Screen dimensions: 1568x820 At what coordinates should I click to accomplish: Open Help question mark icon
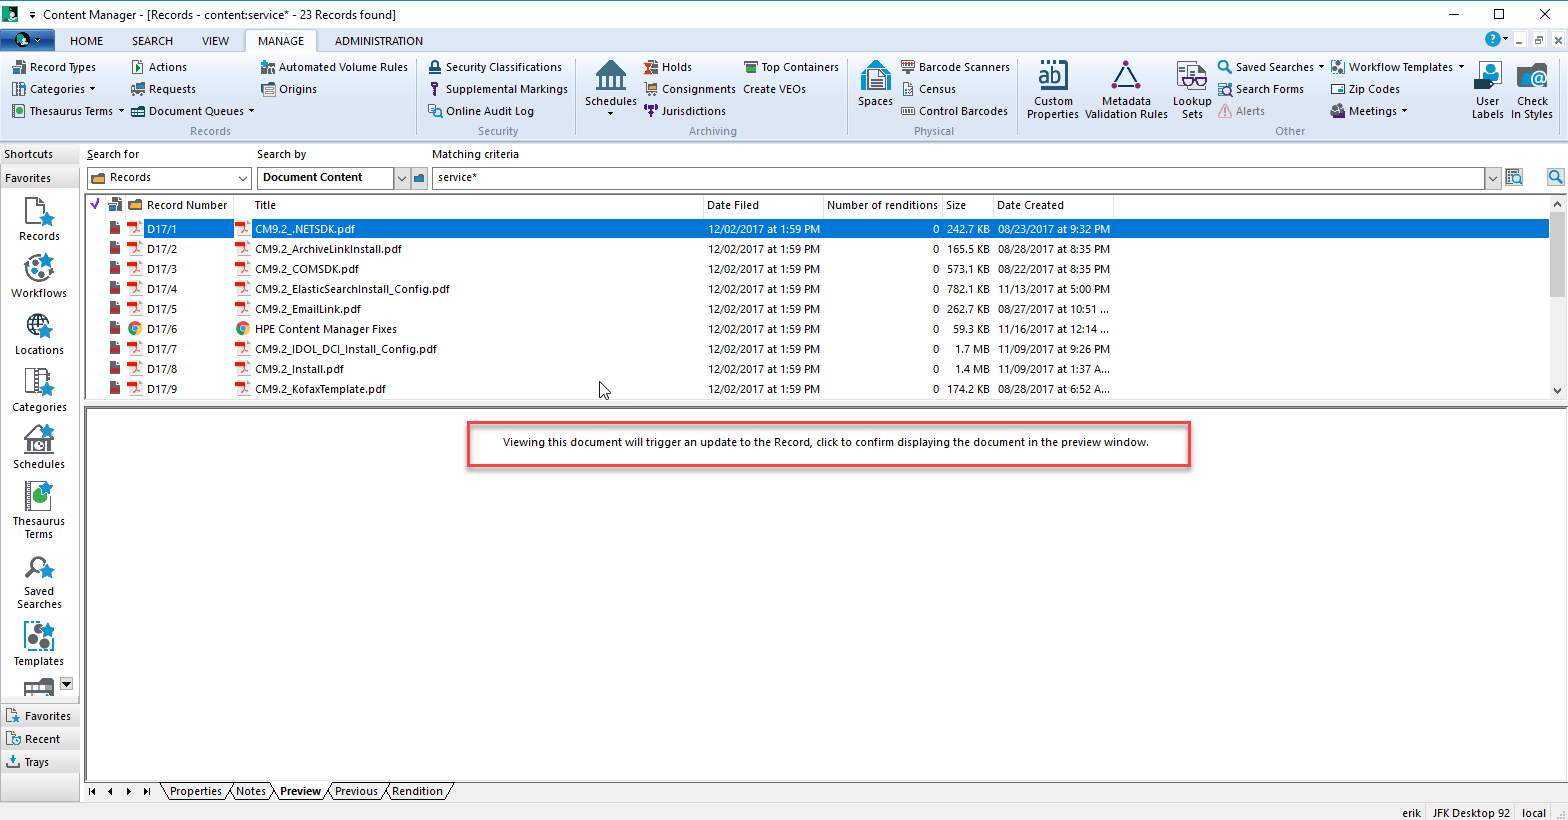1492,39
